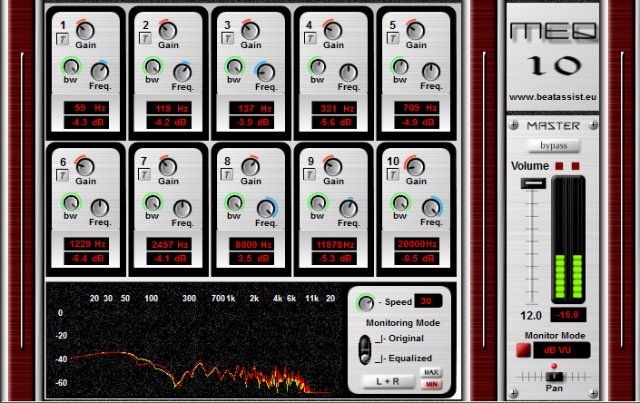This screenshot has height=403, width=640.
Task: Click the master bypass button
Action: [x=554, y=145]
